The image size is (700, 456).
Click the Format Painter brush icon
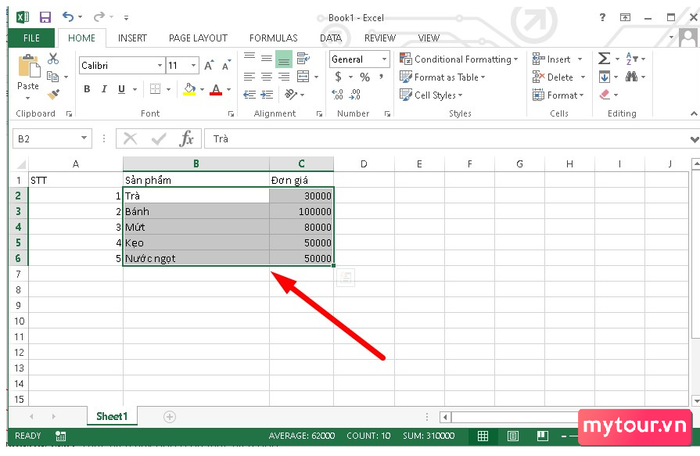coord(53,94)
